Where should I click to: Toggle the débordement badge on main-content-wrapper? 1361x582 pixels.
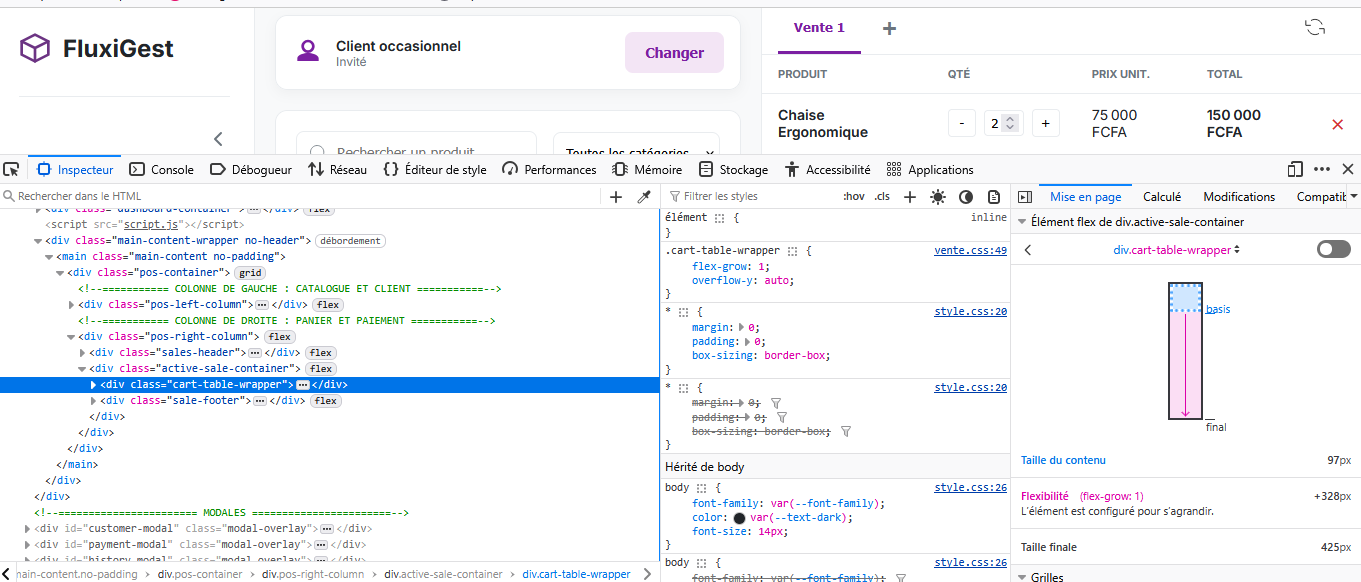pyautogui.click(x=350, y=241)
